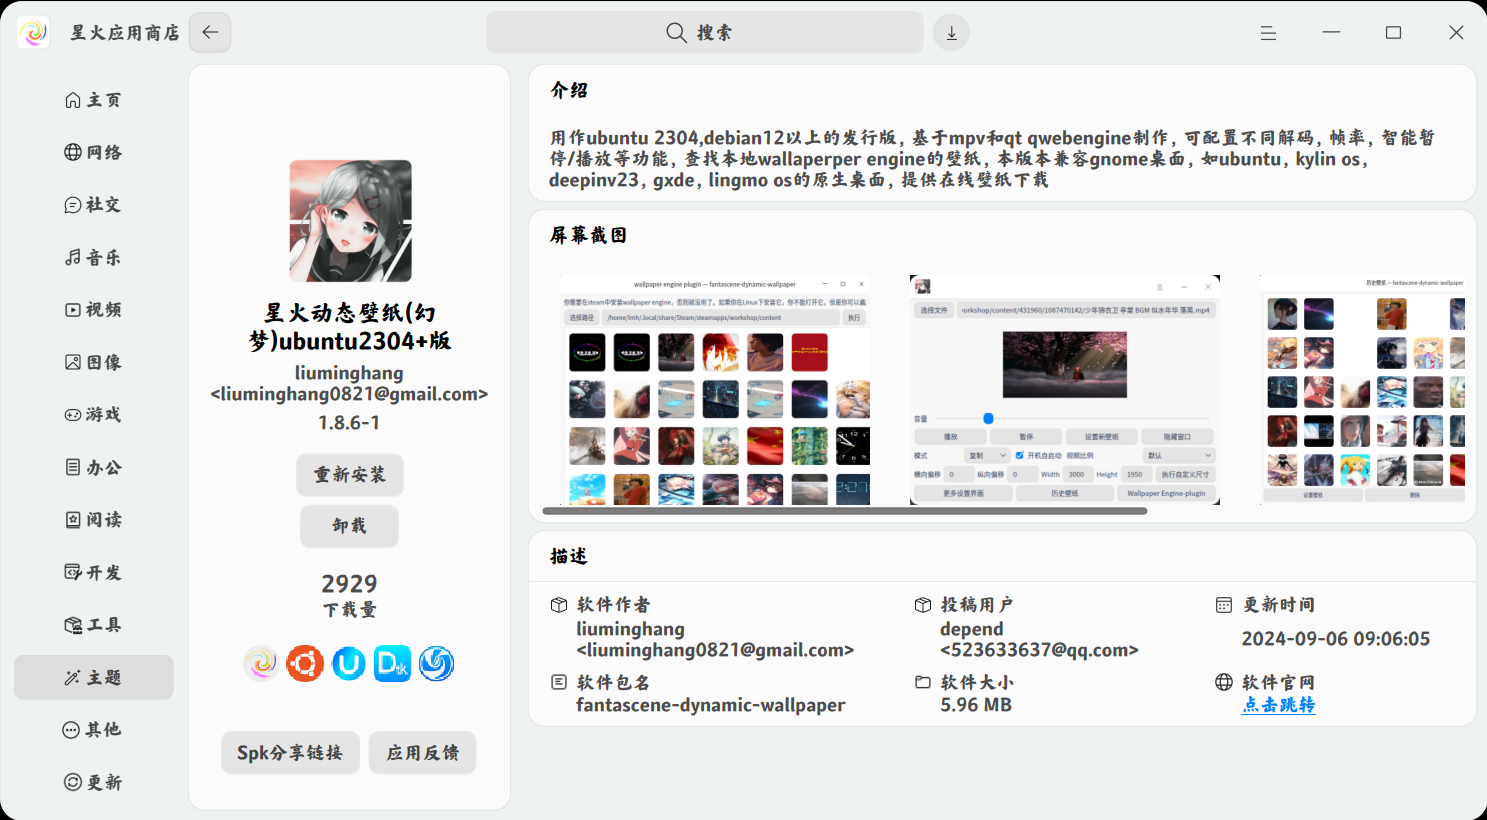This screenshot has width=1487, height=820.
Task: Open the 工具 tools category
Action: click(x=94, y=625)
